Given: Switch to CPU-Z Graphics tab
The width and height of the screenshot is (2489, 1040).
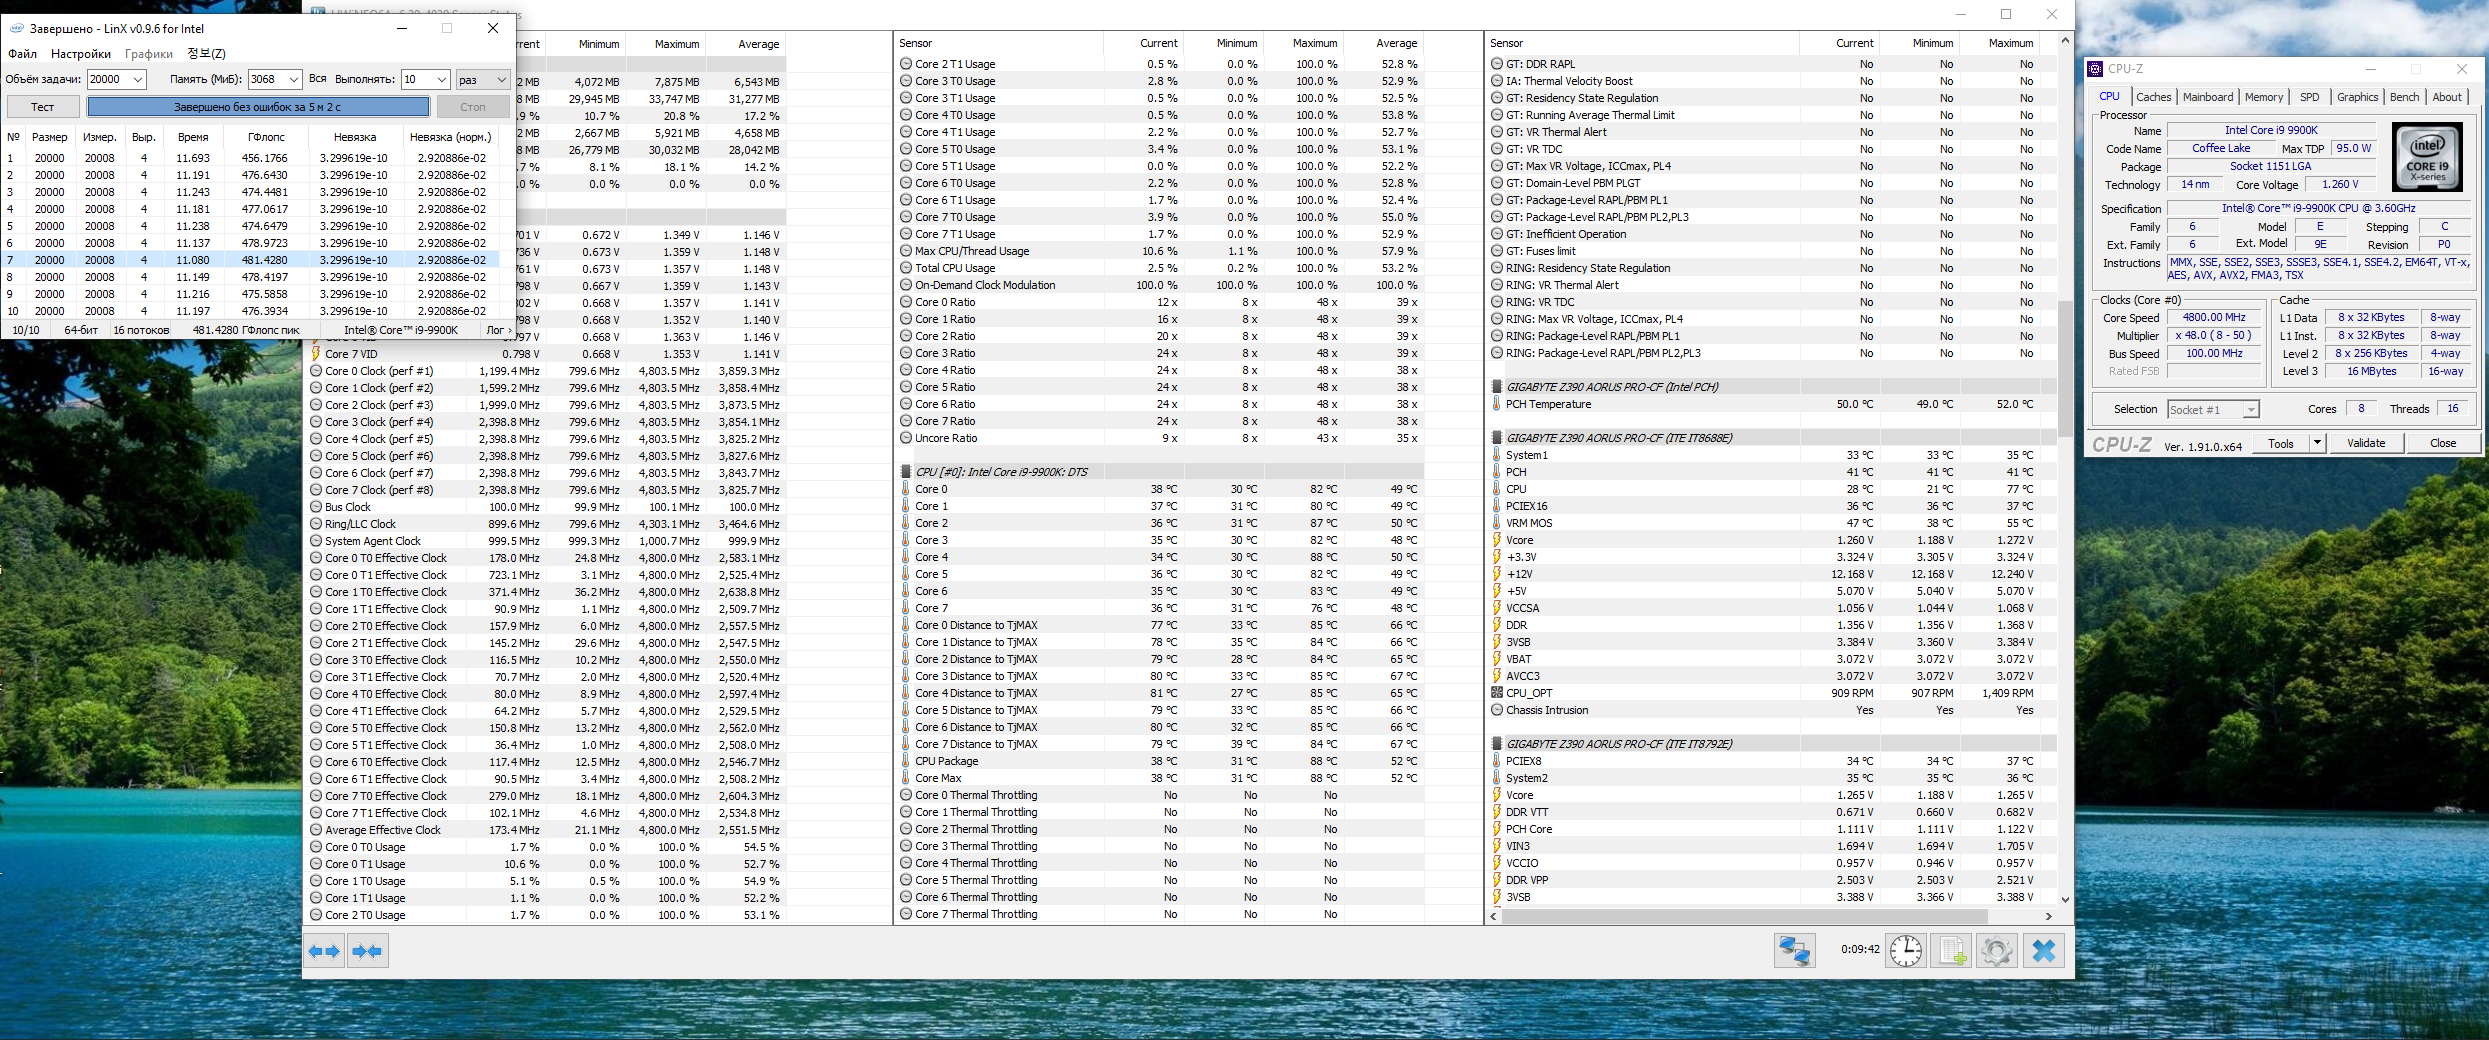Looking at the screenshot, I should click(2357, 97).
